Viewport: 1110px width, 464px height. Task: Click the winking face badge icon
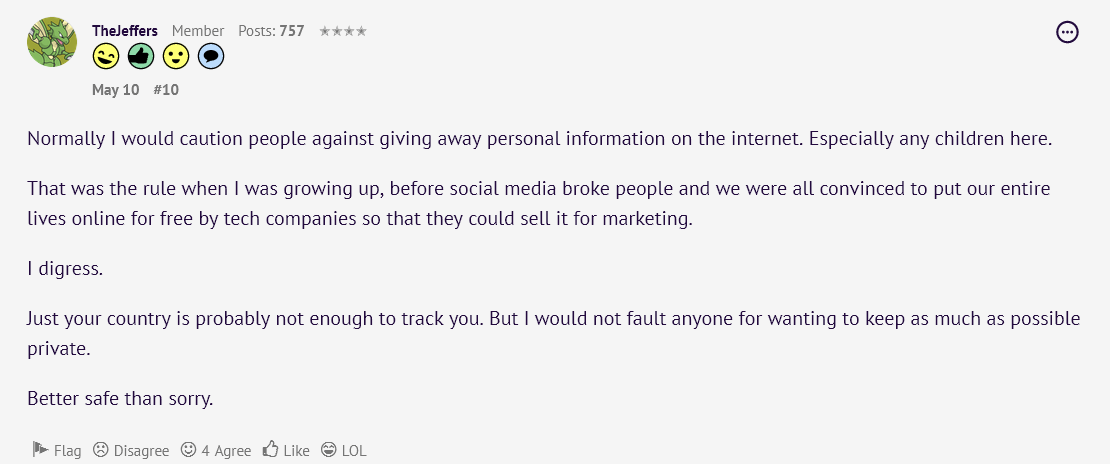(x=105, y=56)
